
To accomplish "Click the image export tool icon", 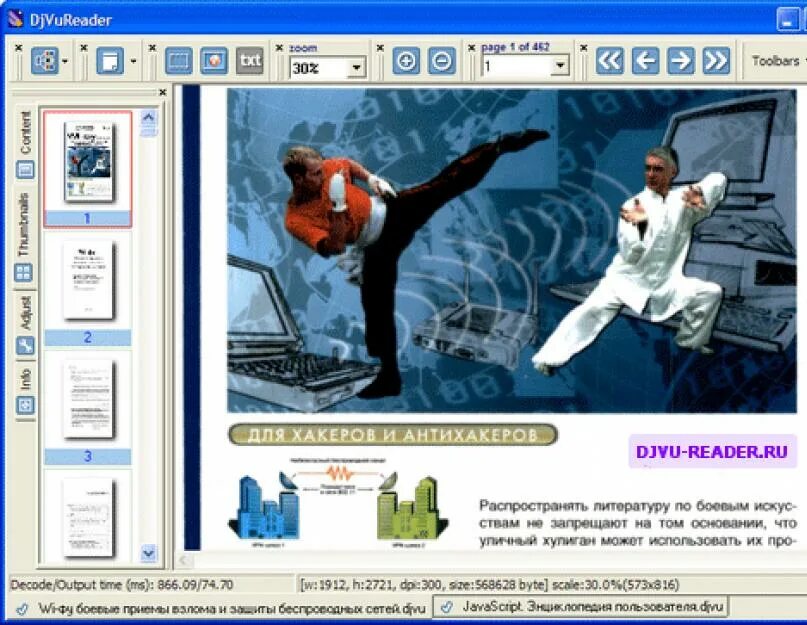I will click(x=214, y=61).
